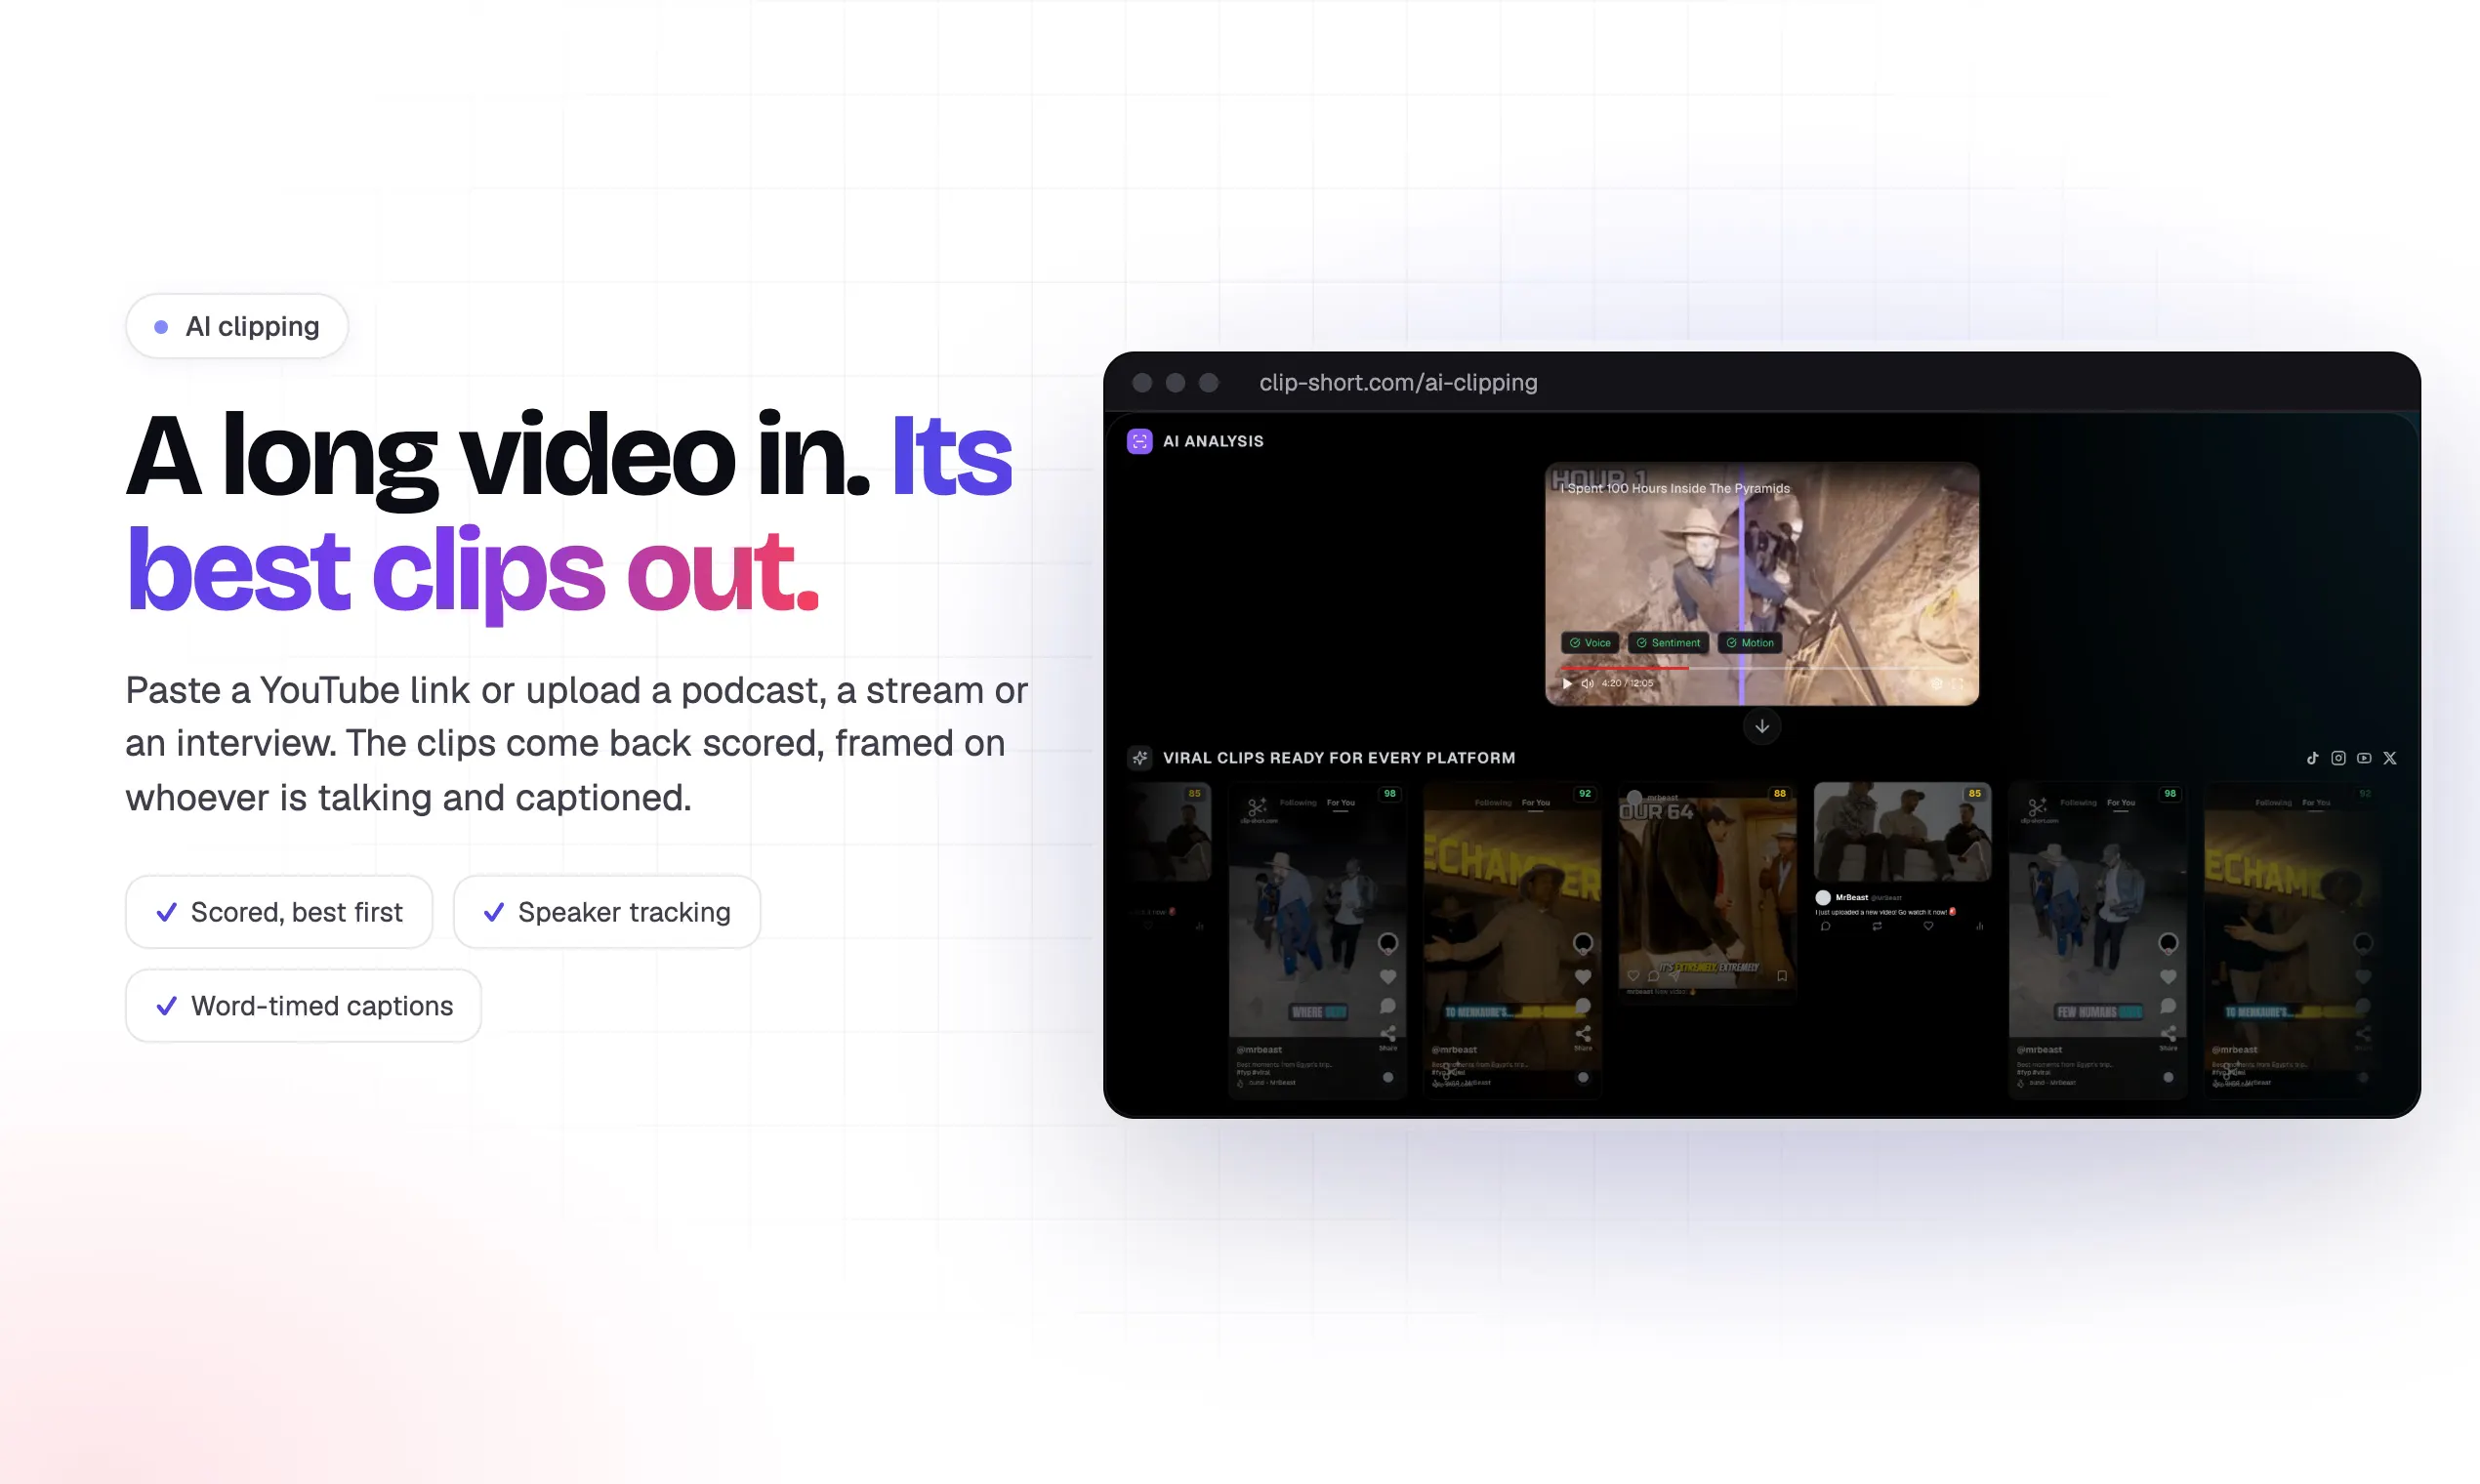Toggle the Voice analysis chip
Image resolution: width=2480 pixels, height=1484 pixels.
(1590, 643)
